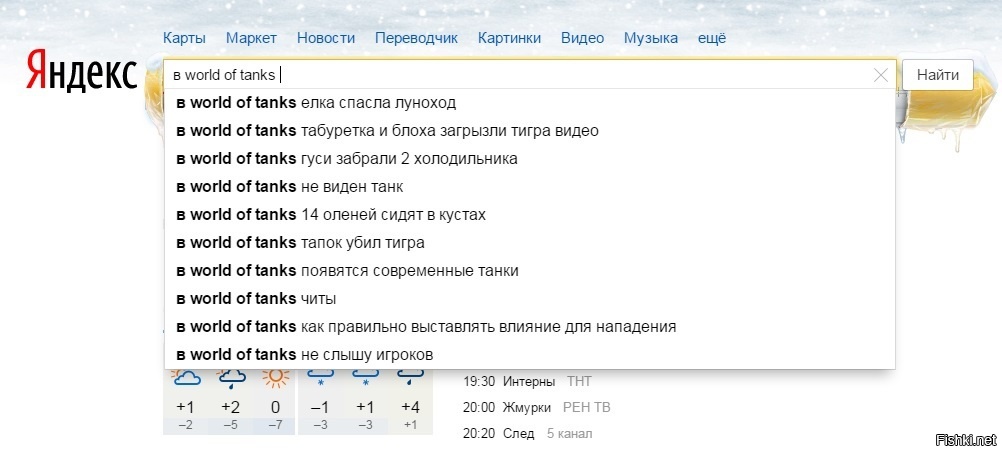Select suggestion 'появятся современные танки'
1002x452 pixels.
tap(530, 270)
